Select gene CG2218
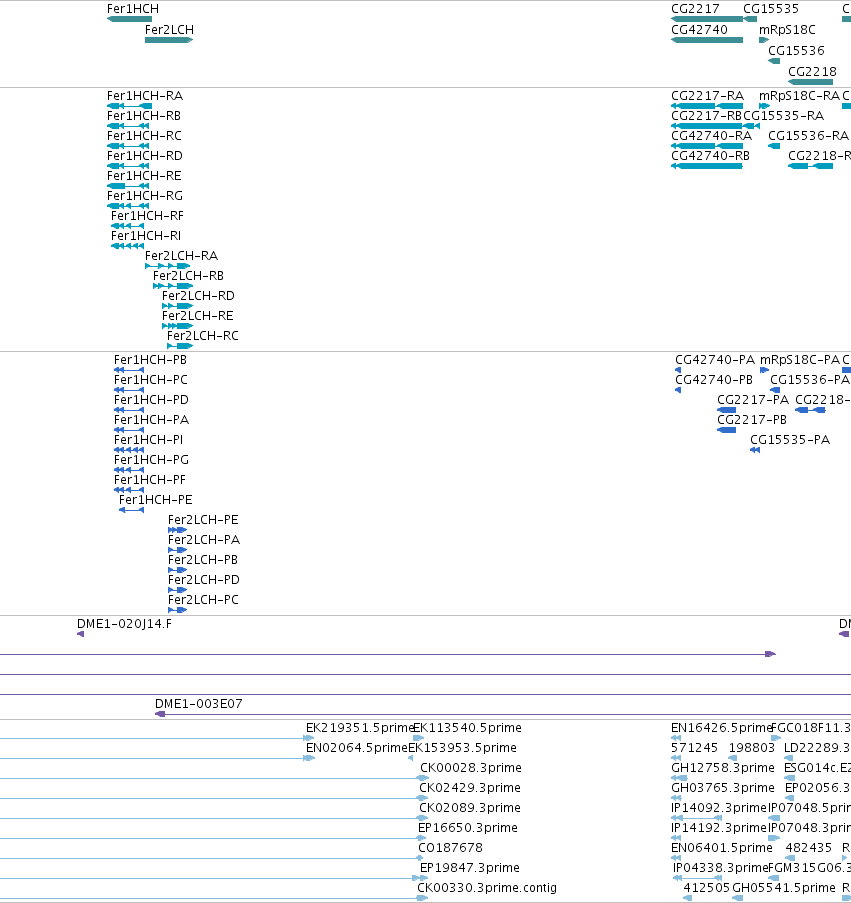This screenshot has height=903, width=851. [x=811, y=82]
